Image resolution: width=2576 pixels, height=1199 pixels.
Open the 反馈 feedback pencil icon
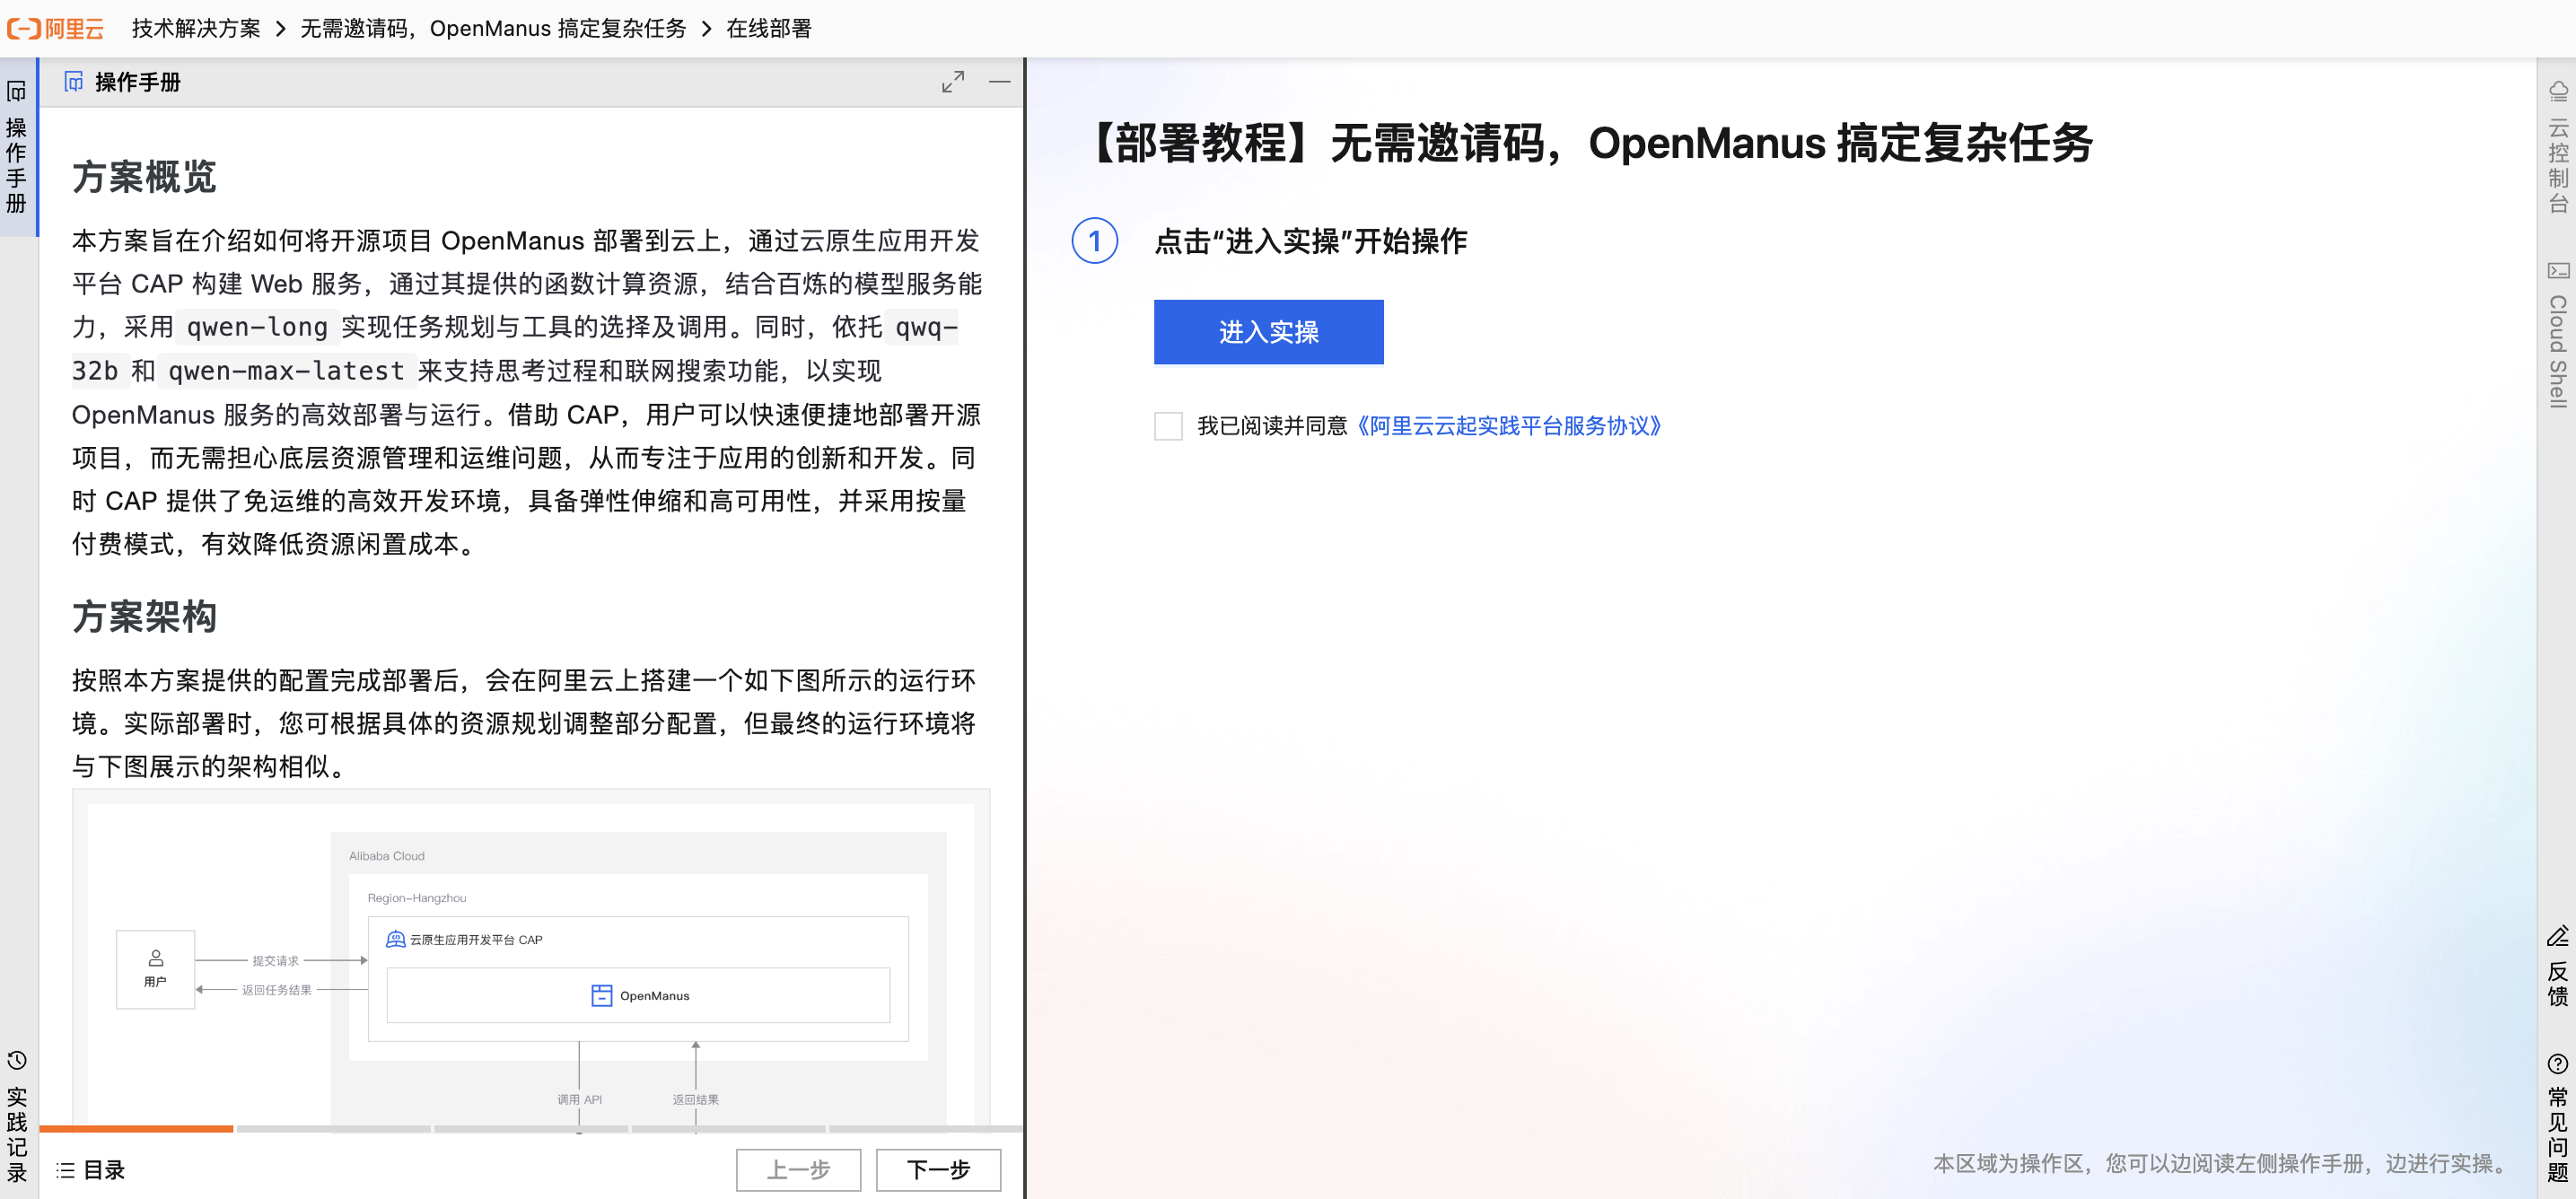click(x=2557, y=937)
